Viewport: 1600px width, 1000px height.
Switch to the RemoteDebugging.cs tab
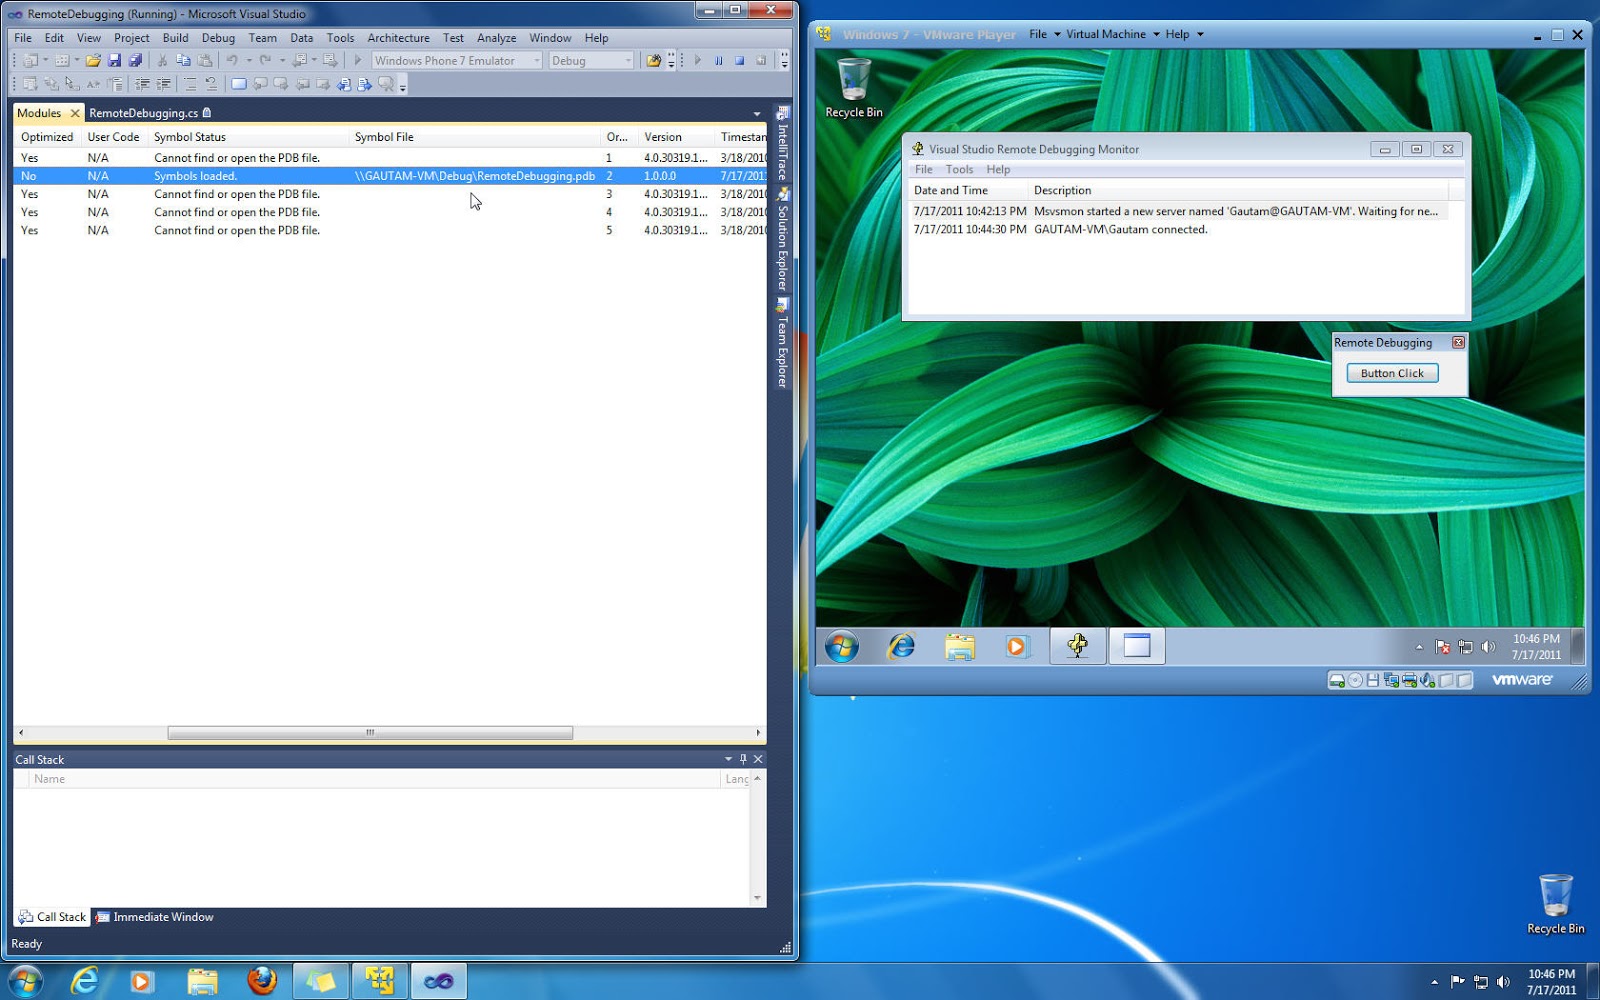143,112
